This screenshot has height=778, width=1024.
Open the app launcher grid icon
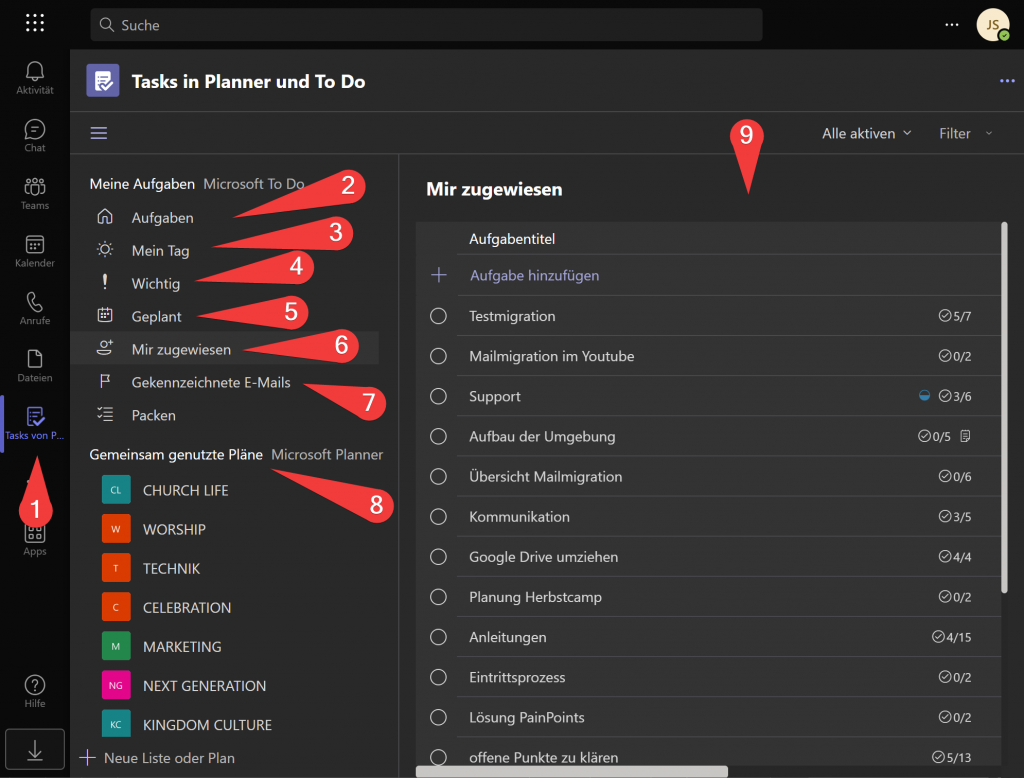tap(35, 24)
